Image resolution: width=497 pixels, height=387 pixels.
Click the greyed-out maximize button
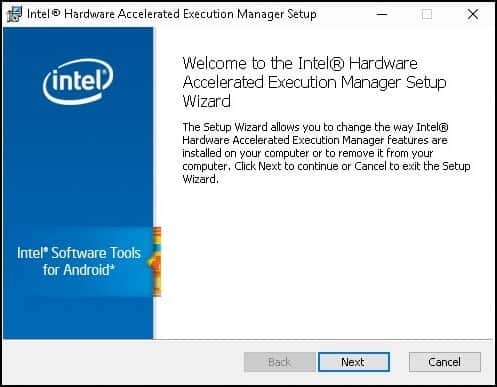(x=427, y=14)
